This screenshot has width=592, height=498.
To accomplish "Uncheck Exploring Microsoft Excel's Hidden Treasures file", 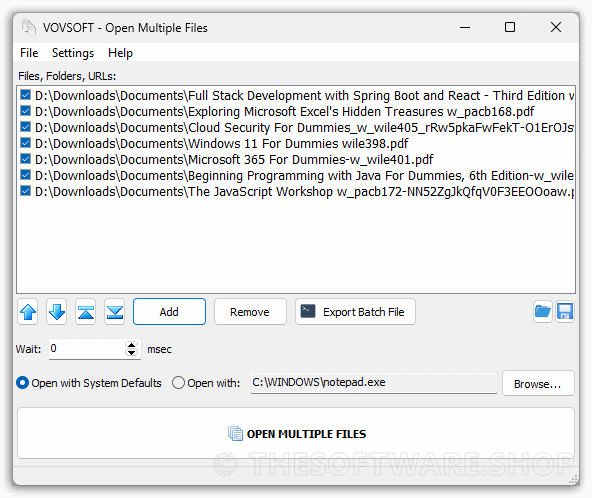I will point(26,111).
